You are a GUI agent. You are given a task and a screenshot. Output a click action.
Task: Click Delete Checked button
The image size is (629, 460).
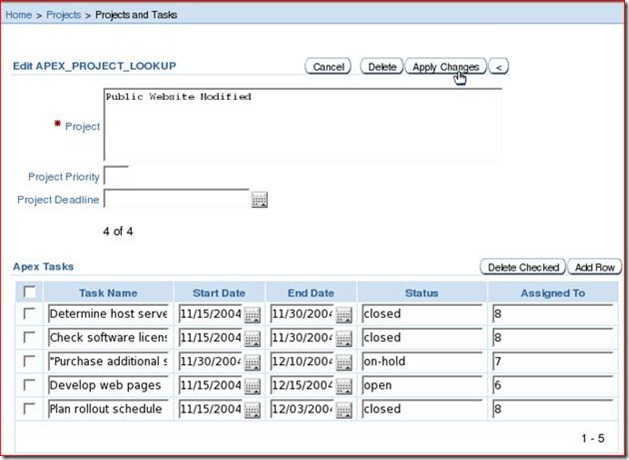pyautogui.click(x=523, y=267)
